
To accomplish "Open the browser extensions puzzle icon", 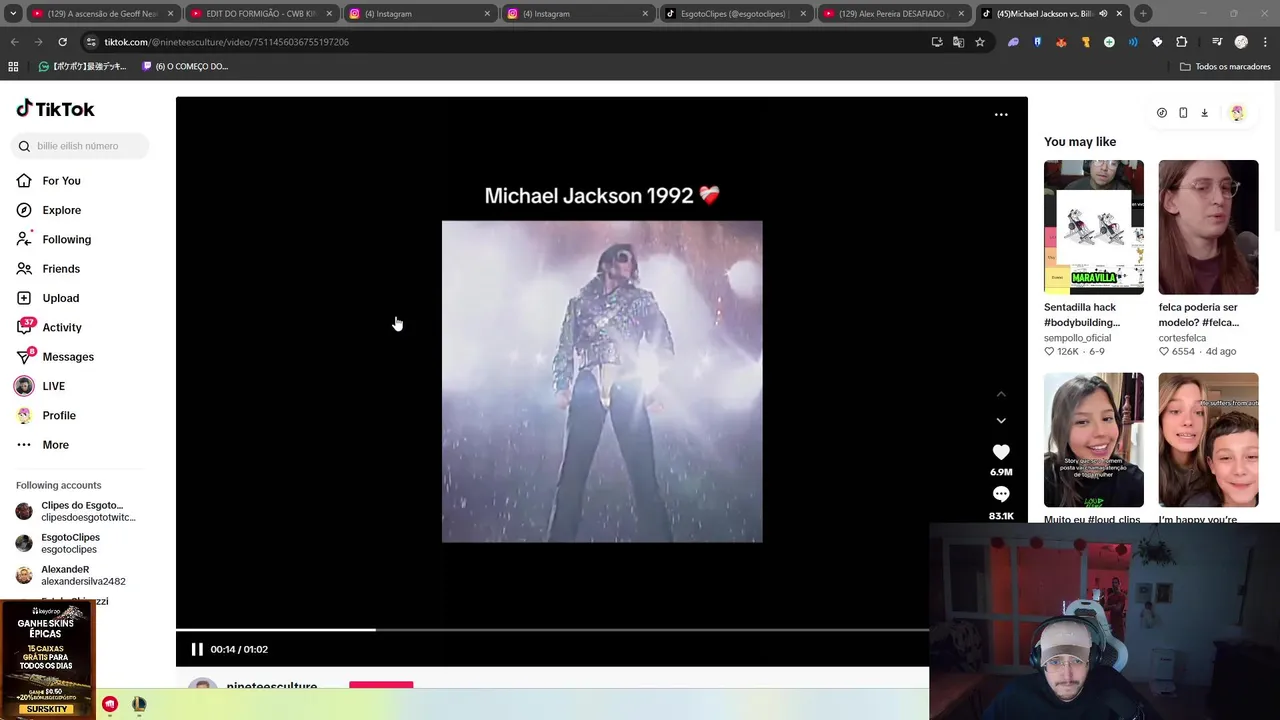I will click(x=1181, y=42).
